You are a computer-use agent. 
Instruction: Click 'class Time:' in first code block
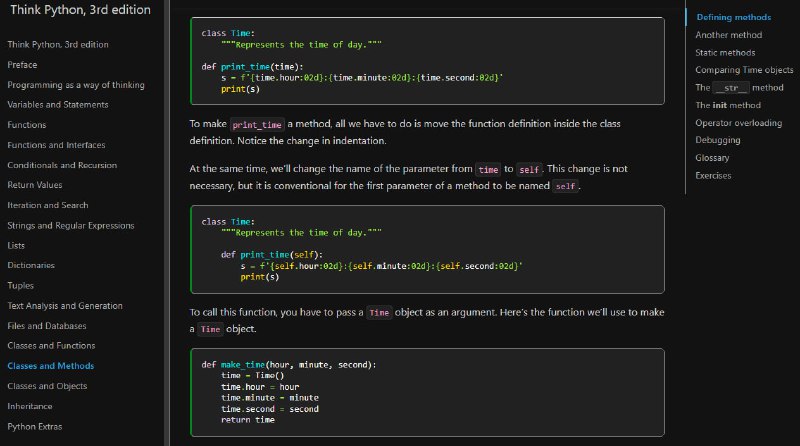click(228, 33)
